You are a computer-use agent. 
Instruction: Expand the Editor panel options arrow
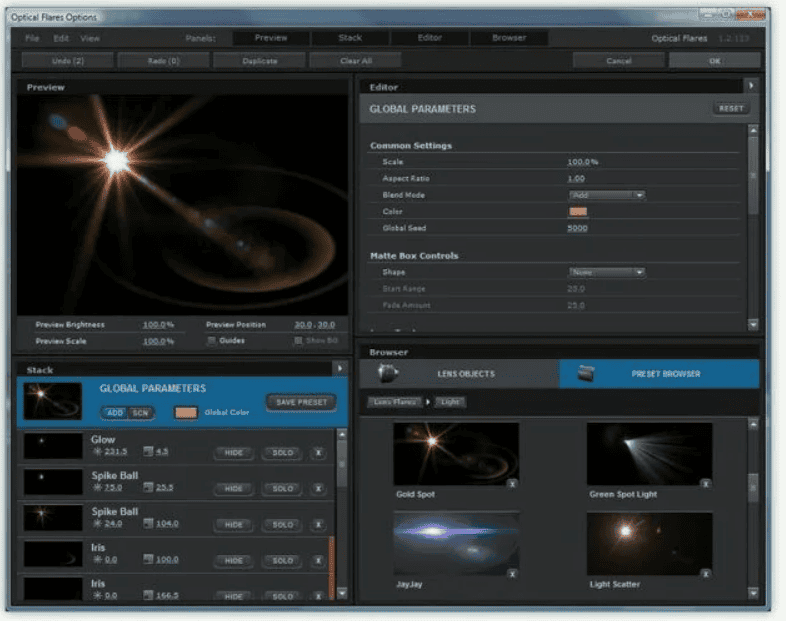point(751,86)
